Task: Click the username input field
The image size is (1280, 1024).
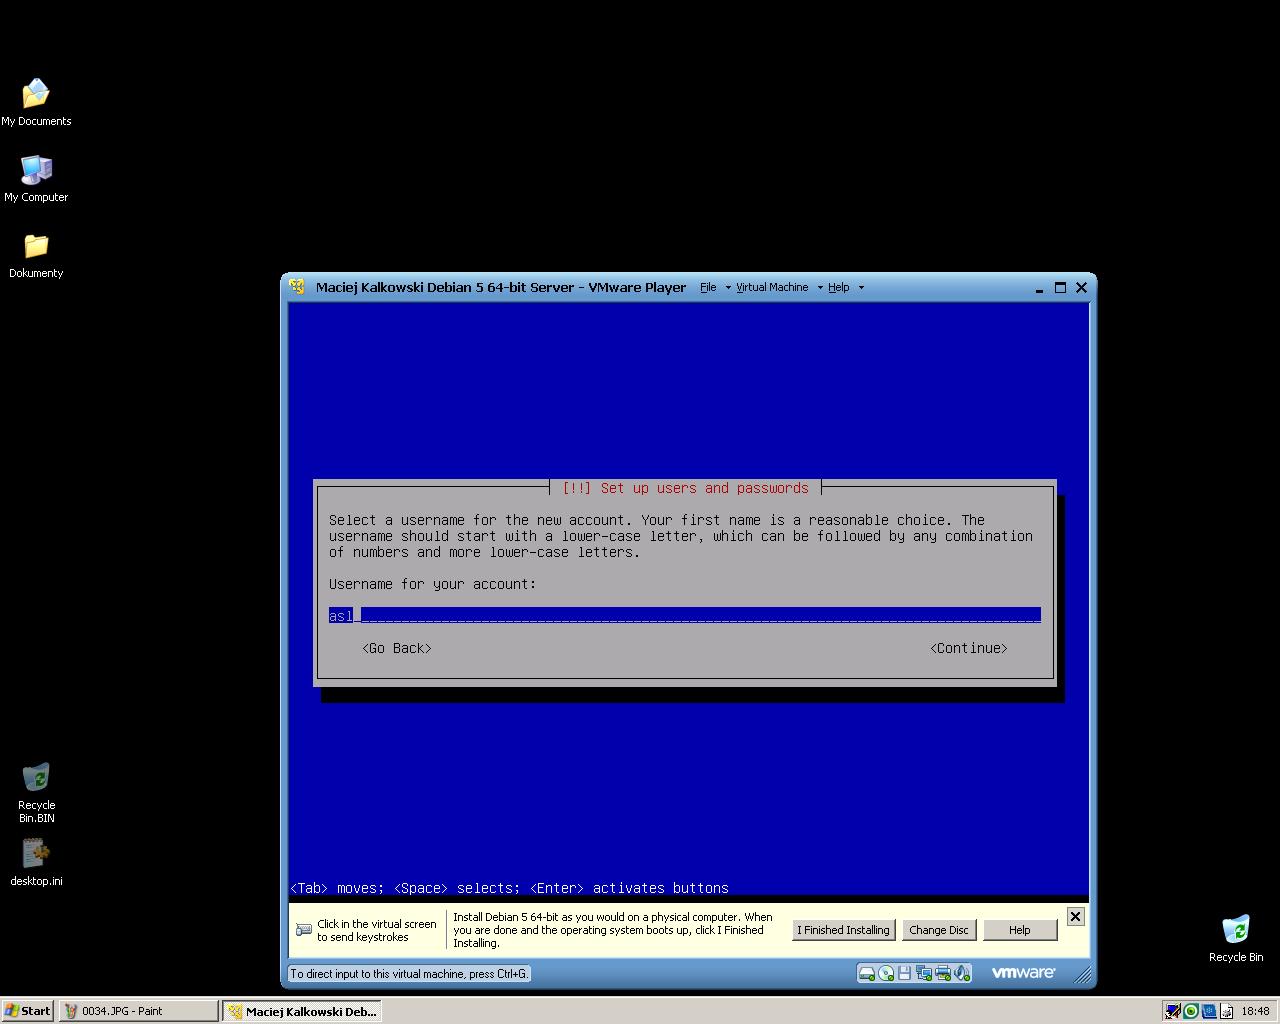Action: click(685, 615)
